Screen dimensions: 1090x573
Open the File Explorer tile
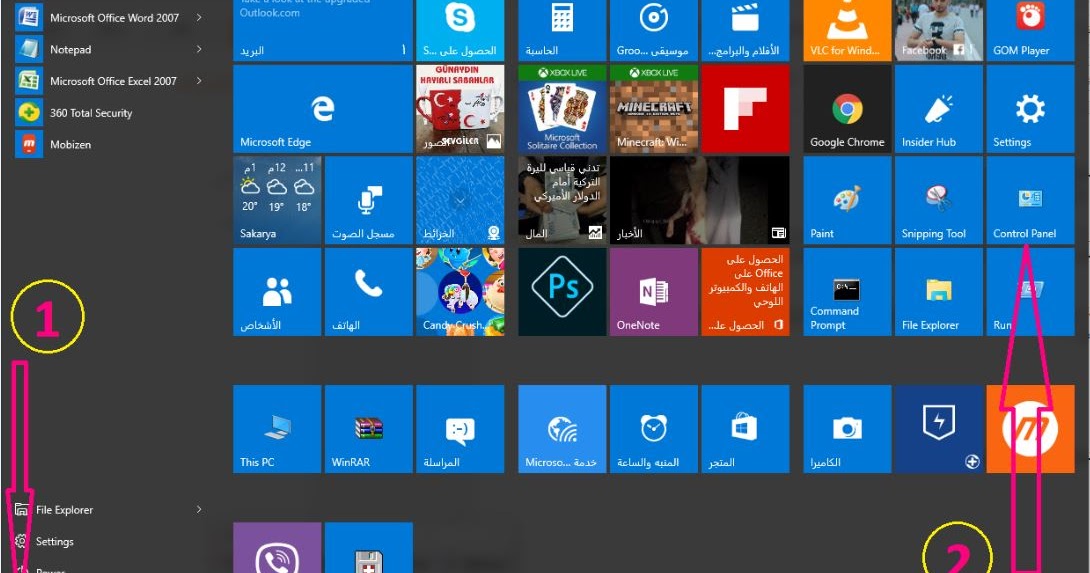pos(939,292)
